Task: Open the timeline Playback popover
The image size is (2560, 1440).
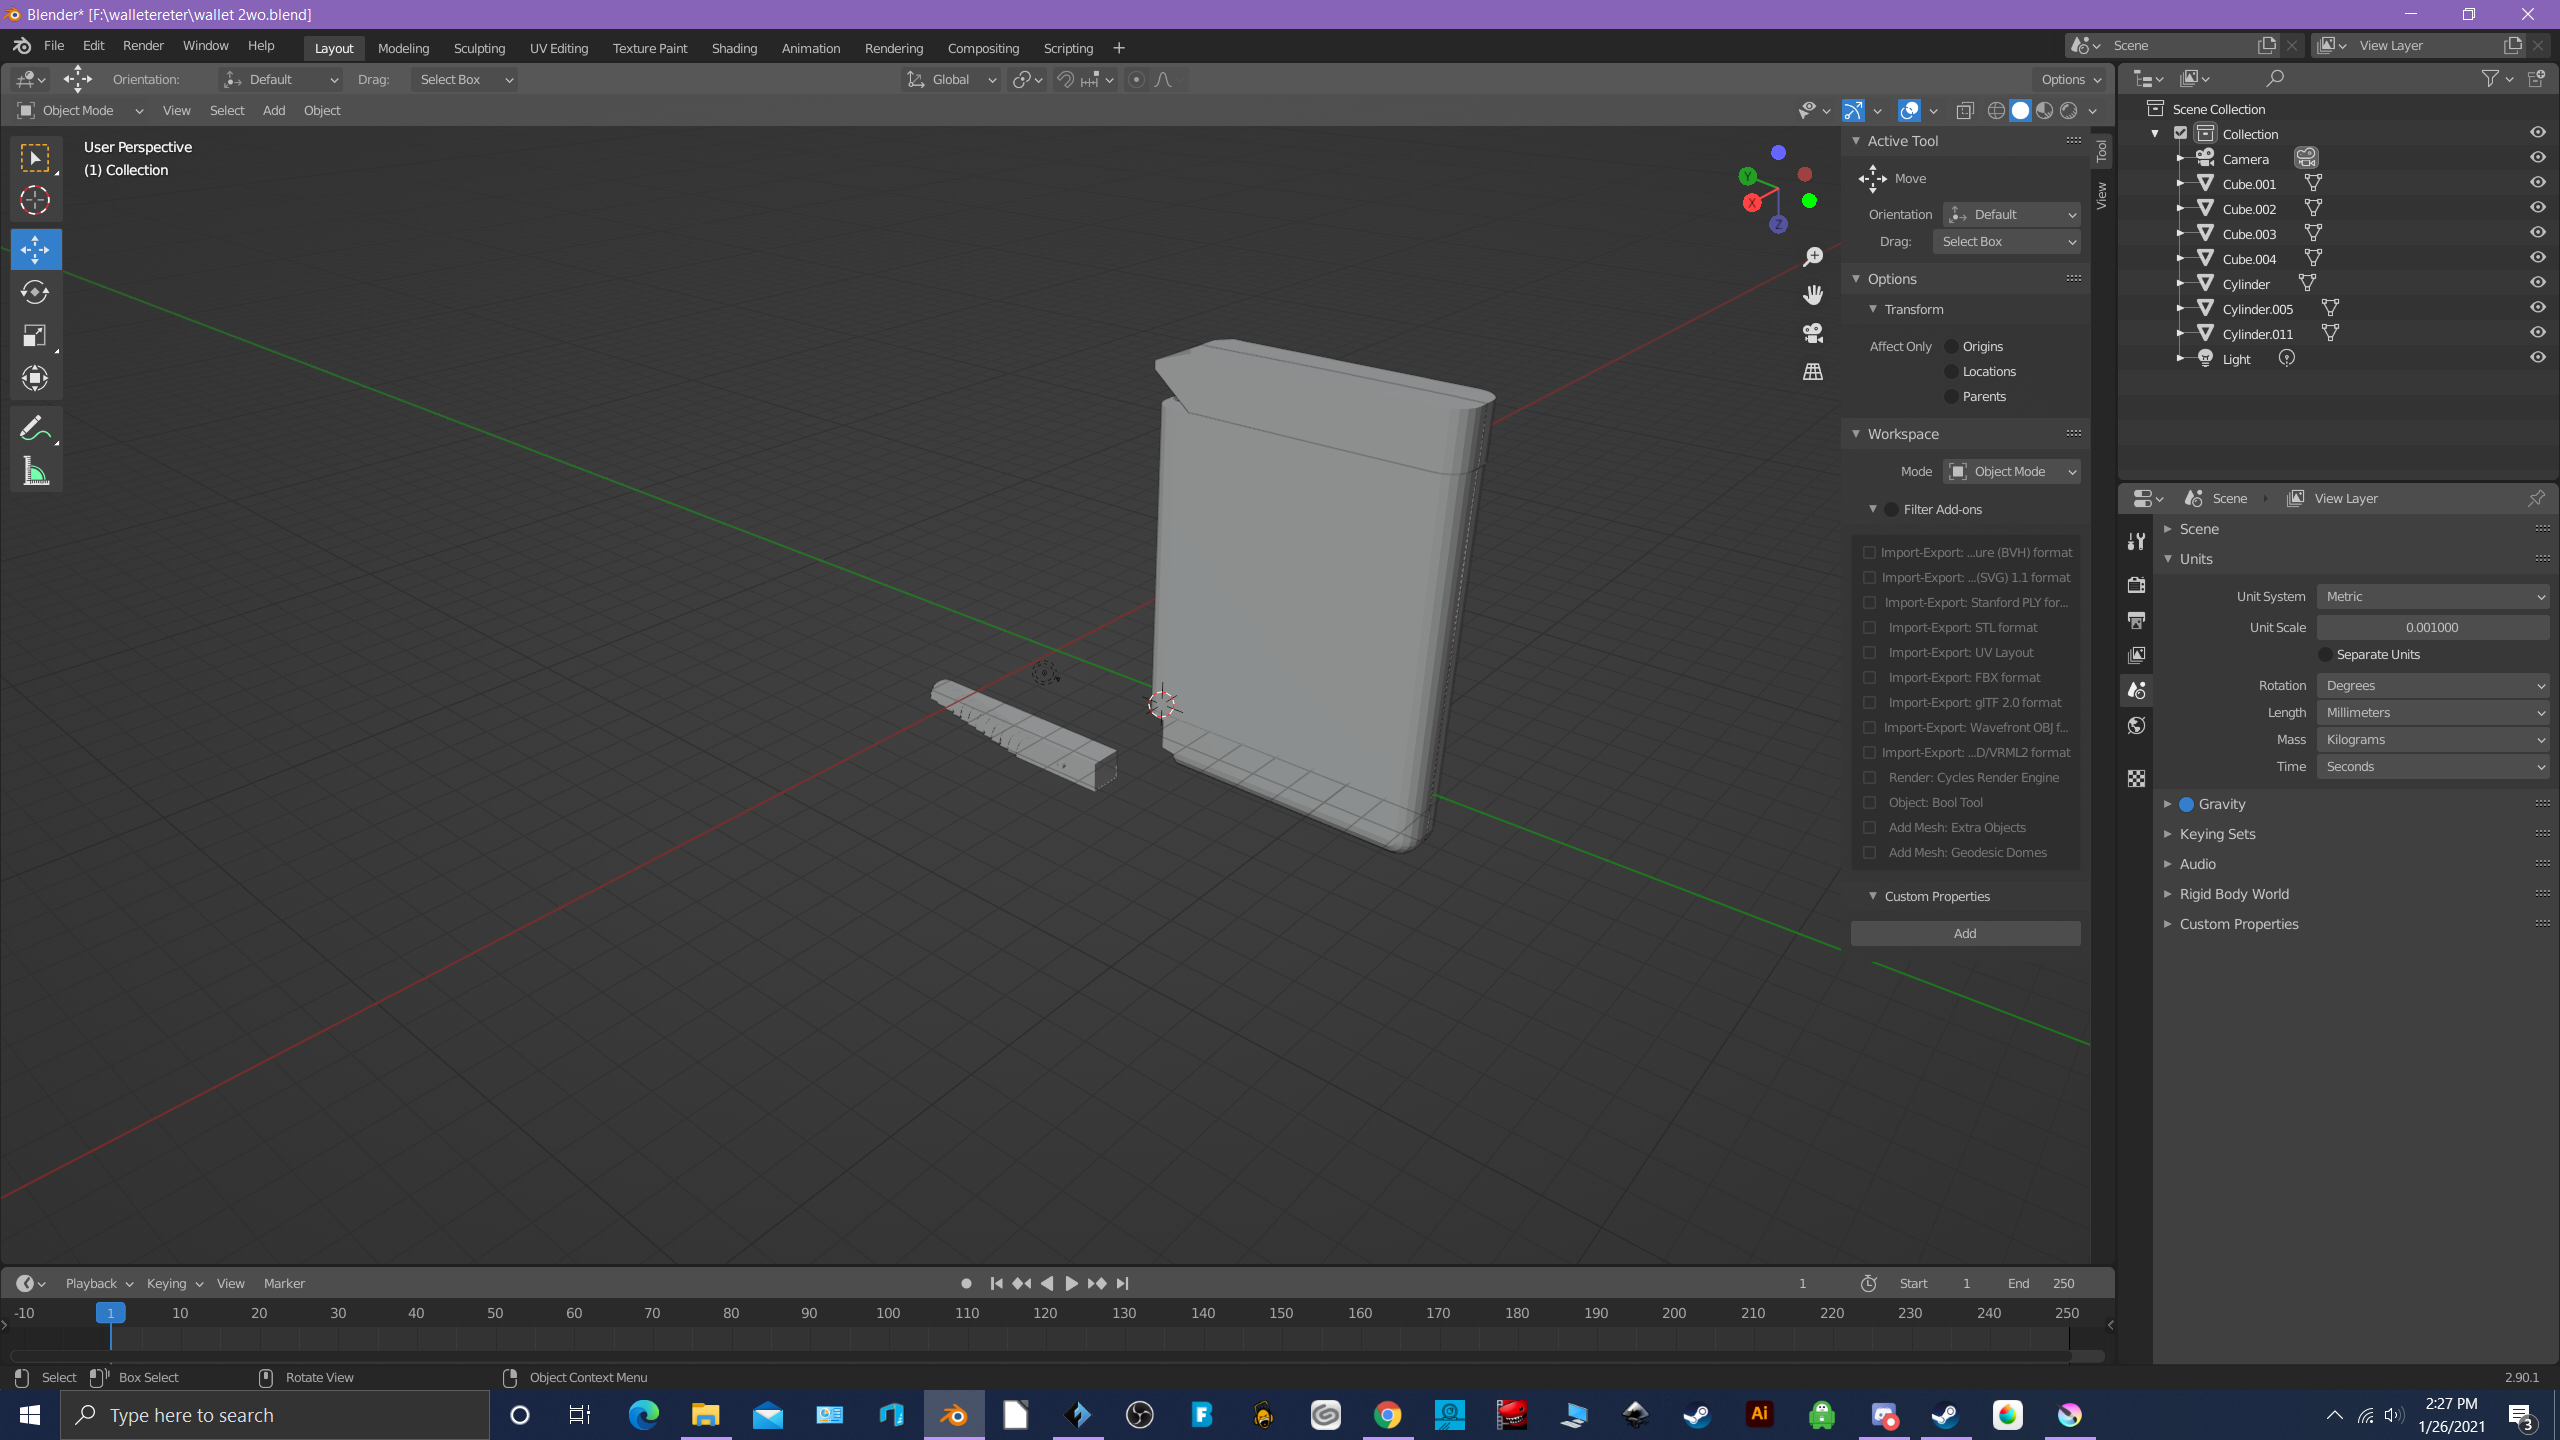Action: coord(98,1283)
